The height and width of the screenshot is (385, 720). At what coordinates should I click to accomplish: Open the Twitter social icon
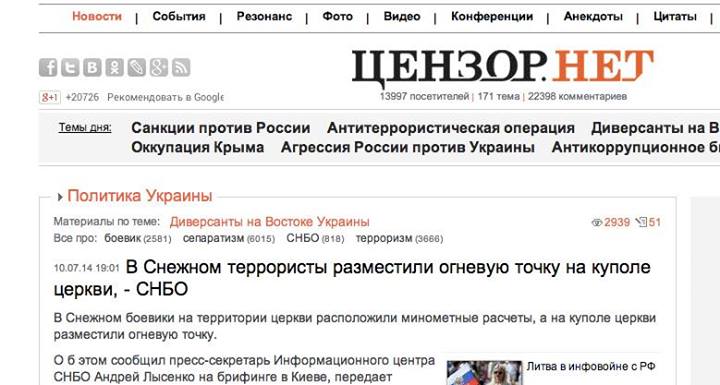click(x=70, y=68)
